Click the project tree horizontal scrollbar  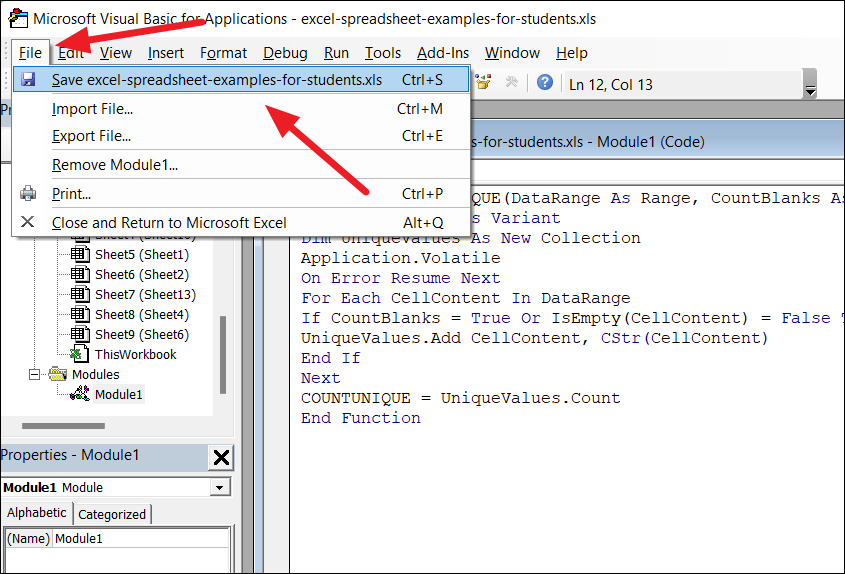point(63,426)
